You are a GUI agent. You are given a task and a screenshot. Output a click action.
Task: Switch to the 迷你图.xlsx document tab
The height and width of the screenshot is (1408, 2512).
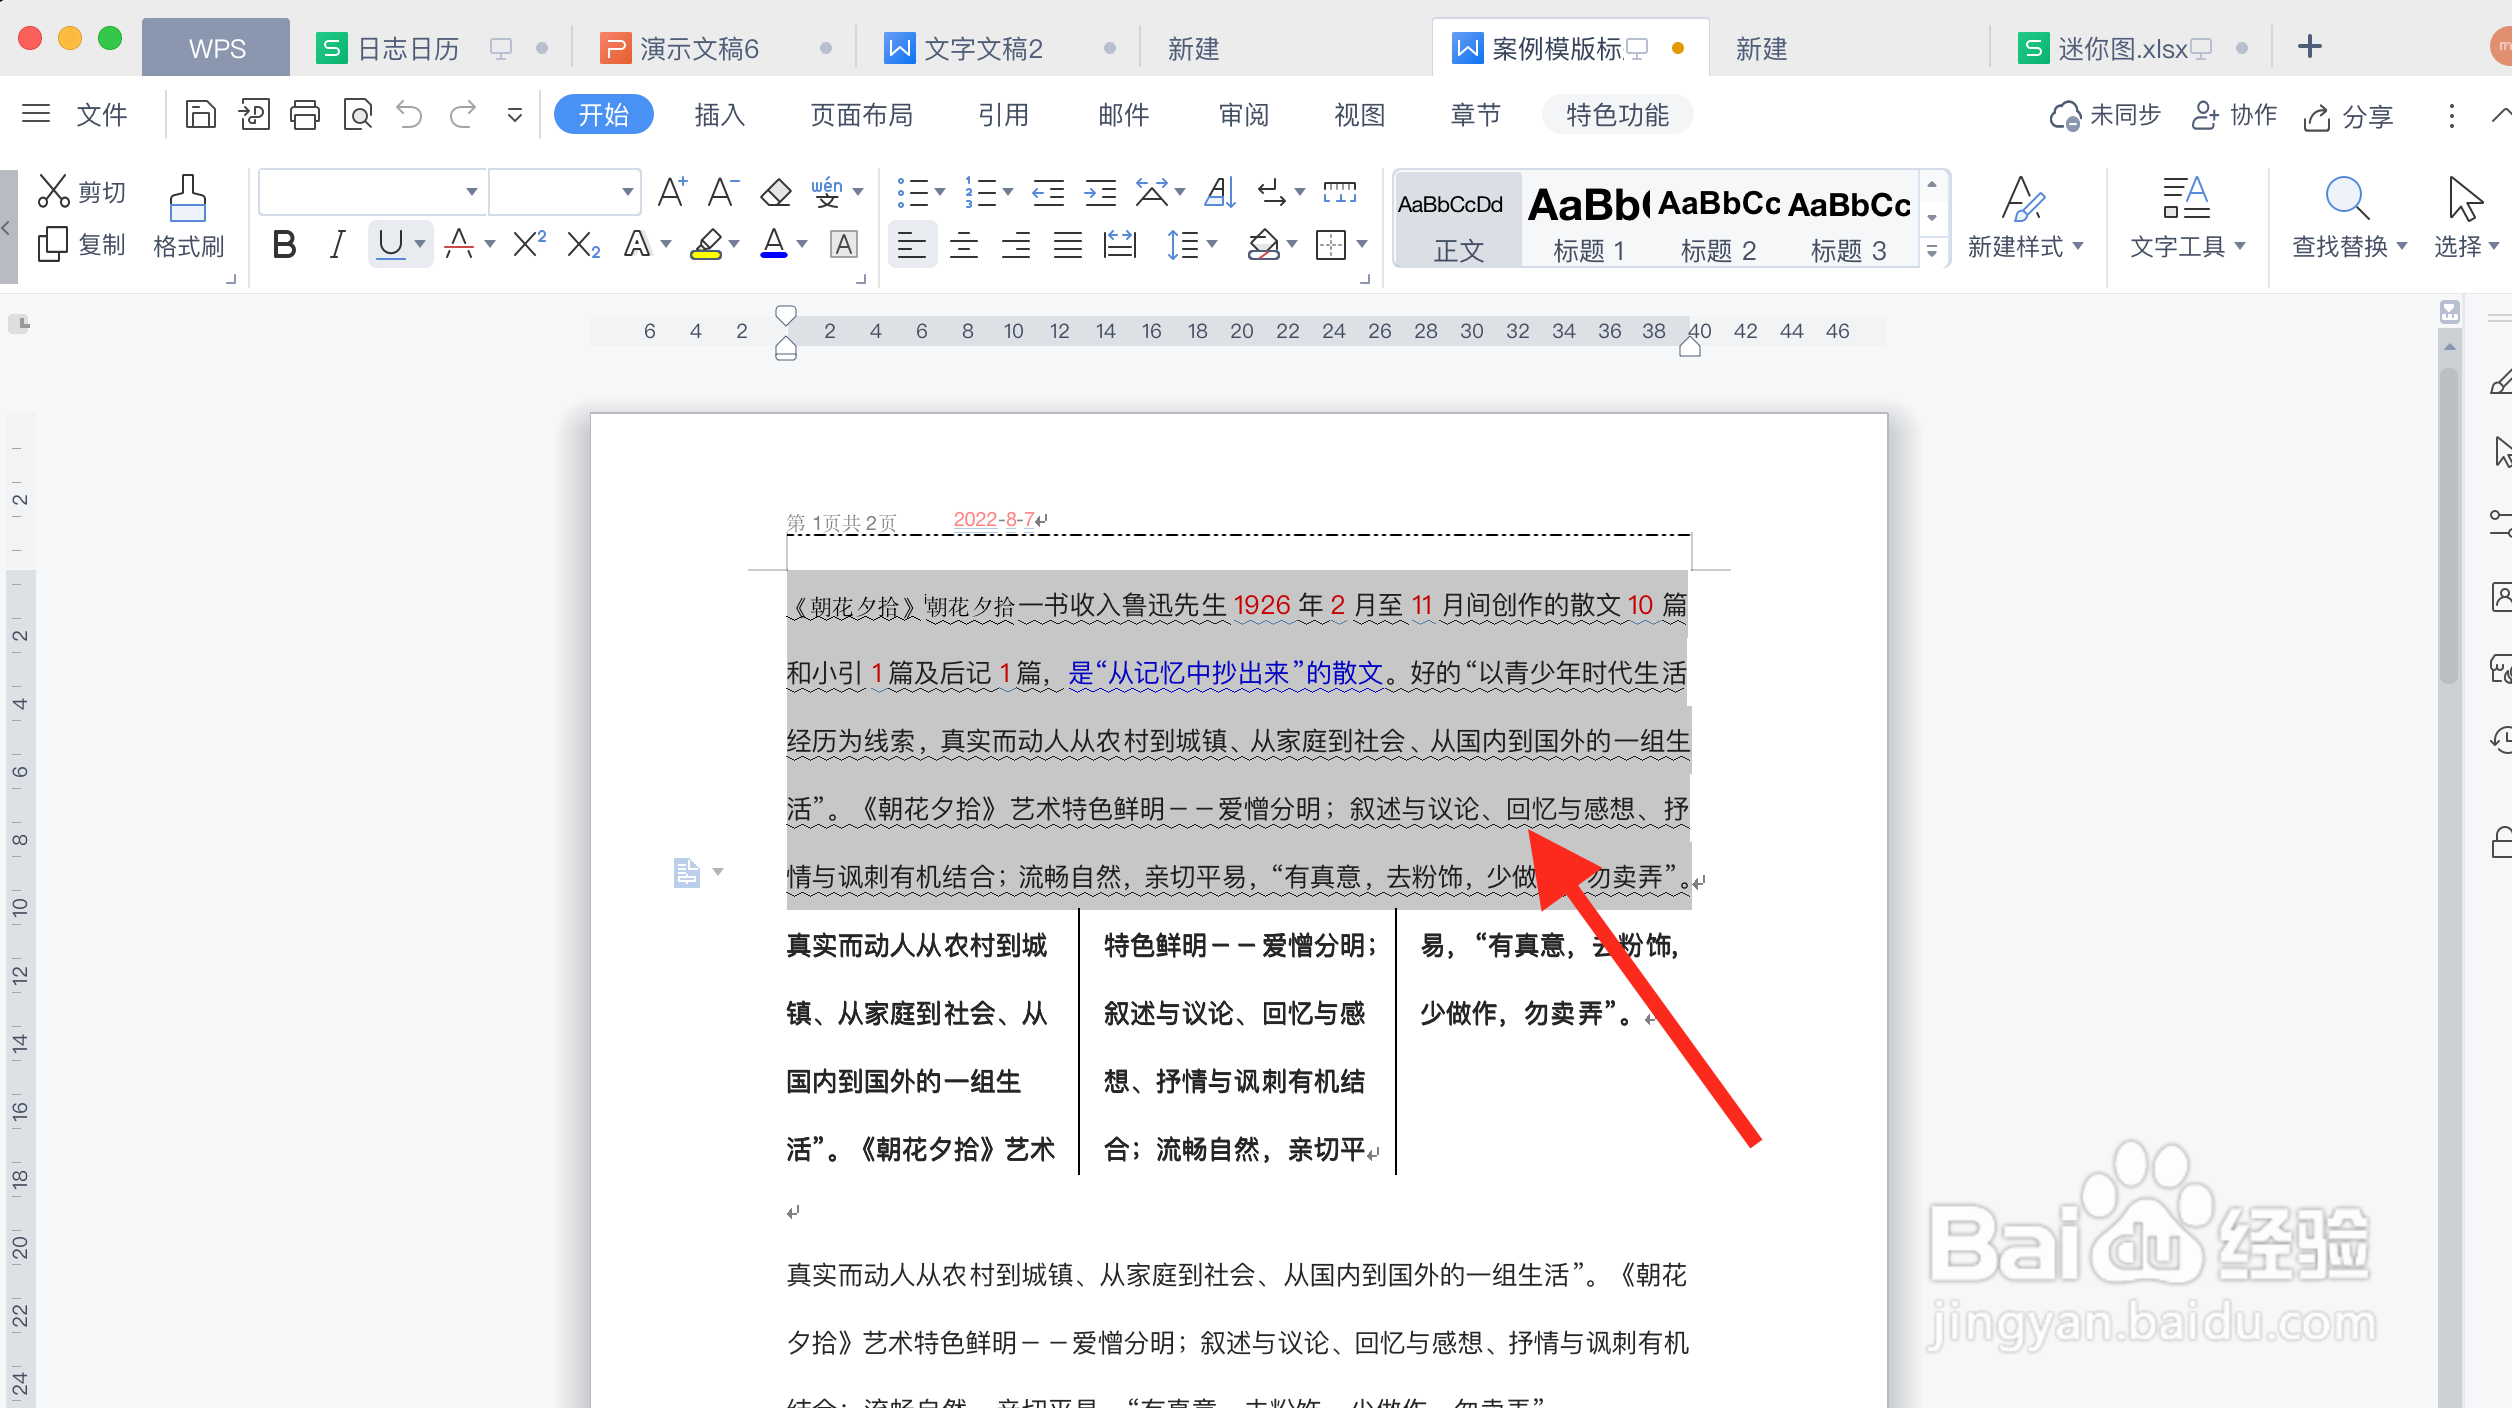pos(2120,48)
